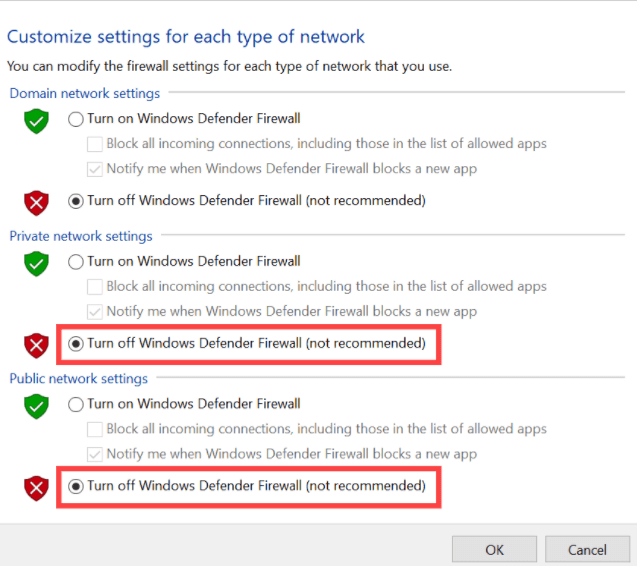Click red shield icon under Domain network settings

37,203
